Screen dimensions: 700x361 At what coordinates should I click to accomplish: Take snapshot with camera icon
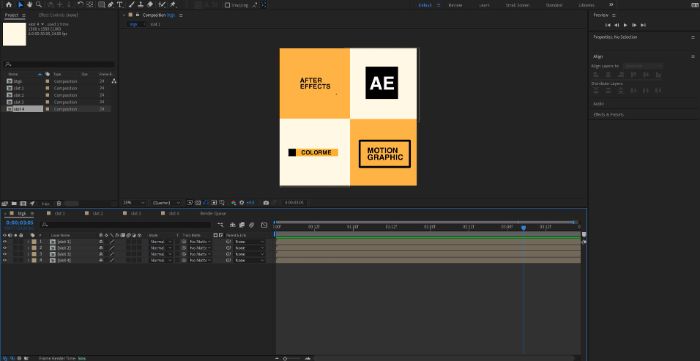(266, 203)
